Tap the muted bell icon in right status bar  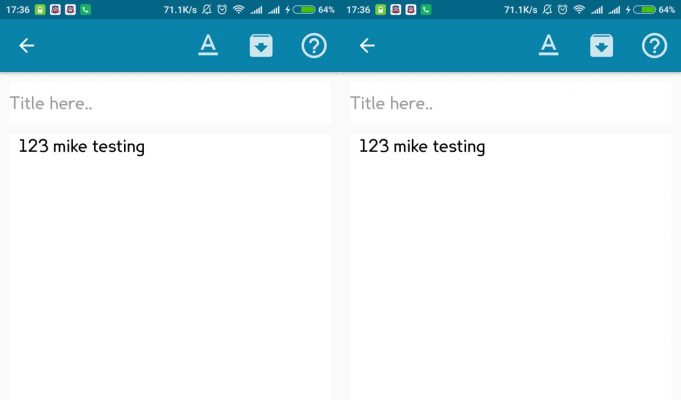point(547,10)
